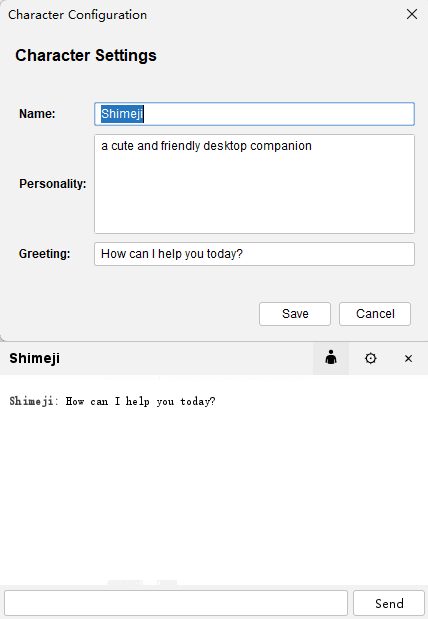Click the Shimeji greeting message in chat
428x619 pixels.
tap(113, 401)
